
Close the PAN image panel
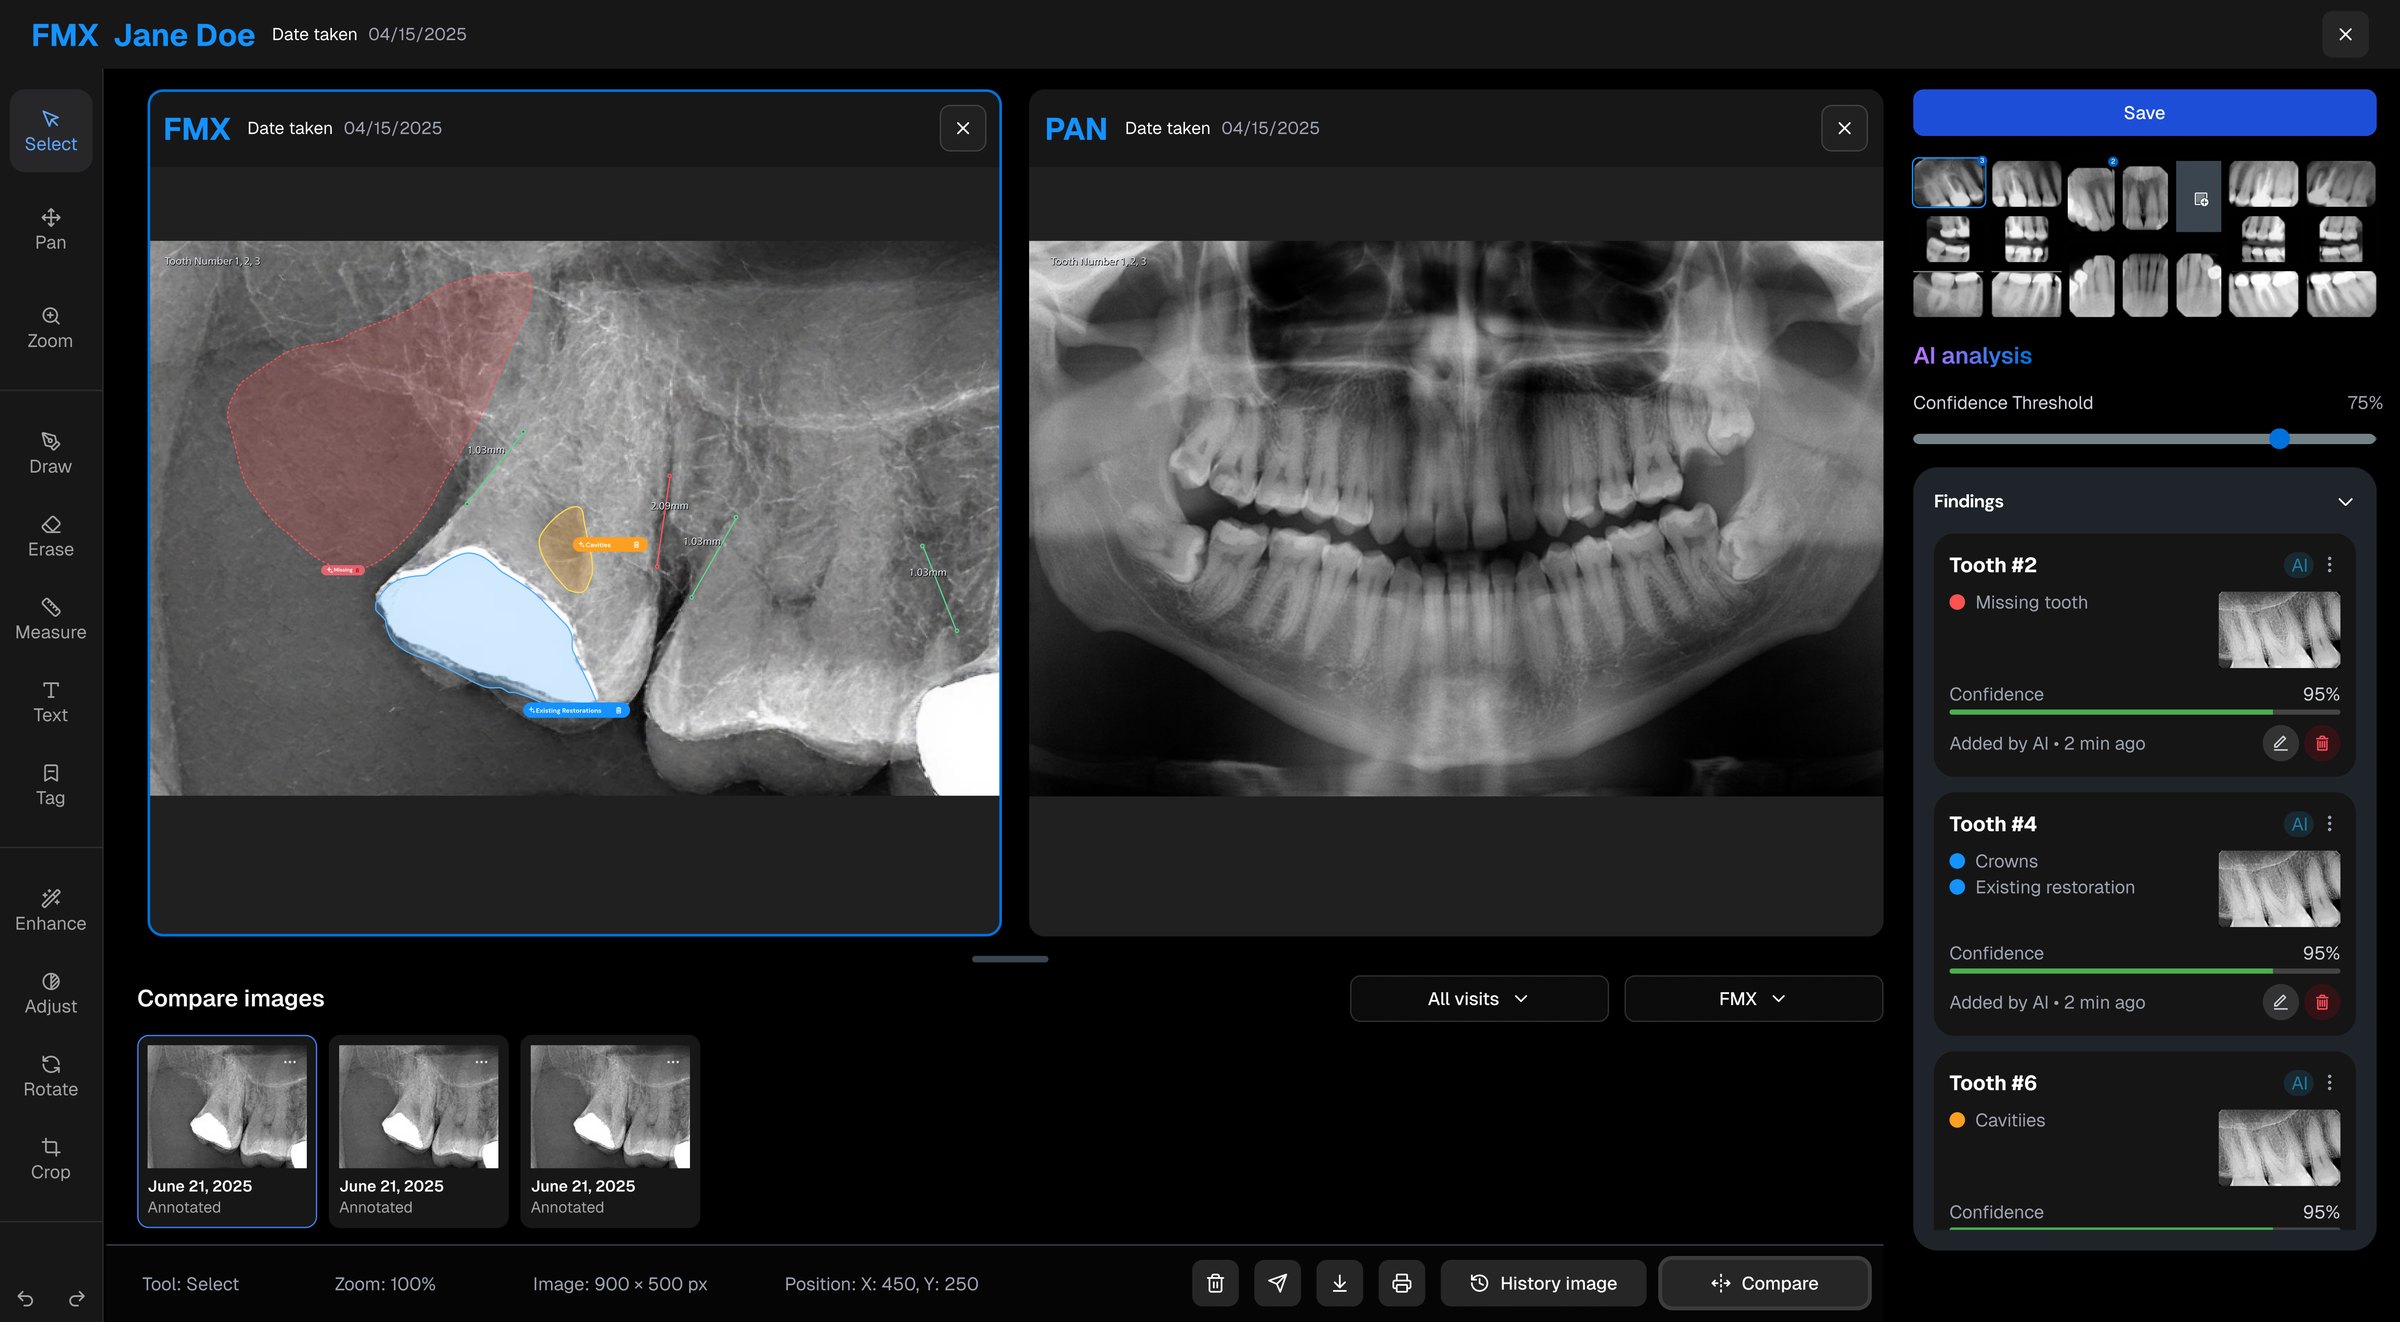(1844, 128)
